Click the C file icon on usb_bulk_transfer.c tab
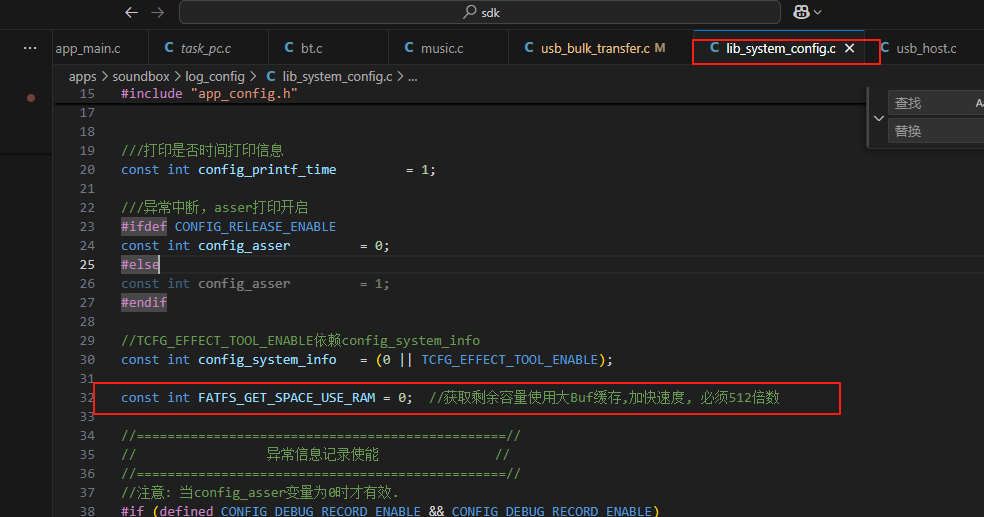Image resolution: width=984 pixels, height=517 pixels. 529,48
